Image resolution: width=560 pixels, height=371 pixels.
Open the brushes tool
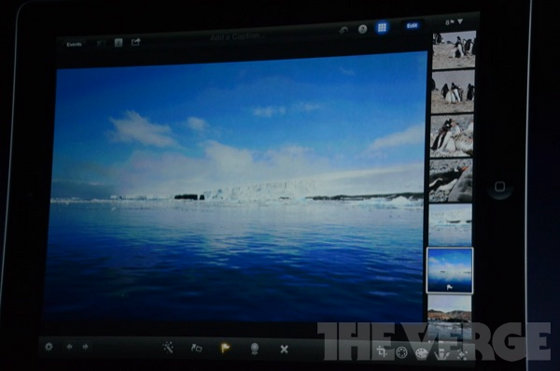coord(442,354)
